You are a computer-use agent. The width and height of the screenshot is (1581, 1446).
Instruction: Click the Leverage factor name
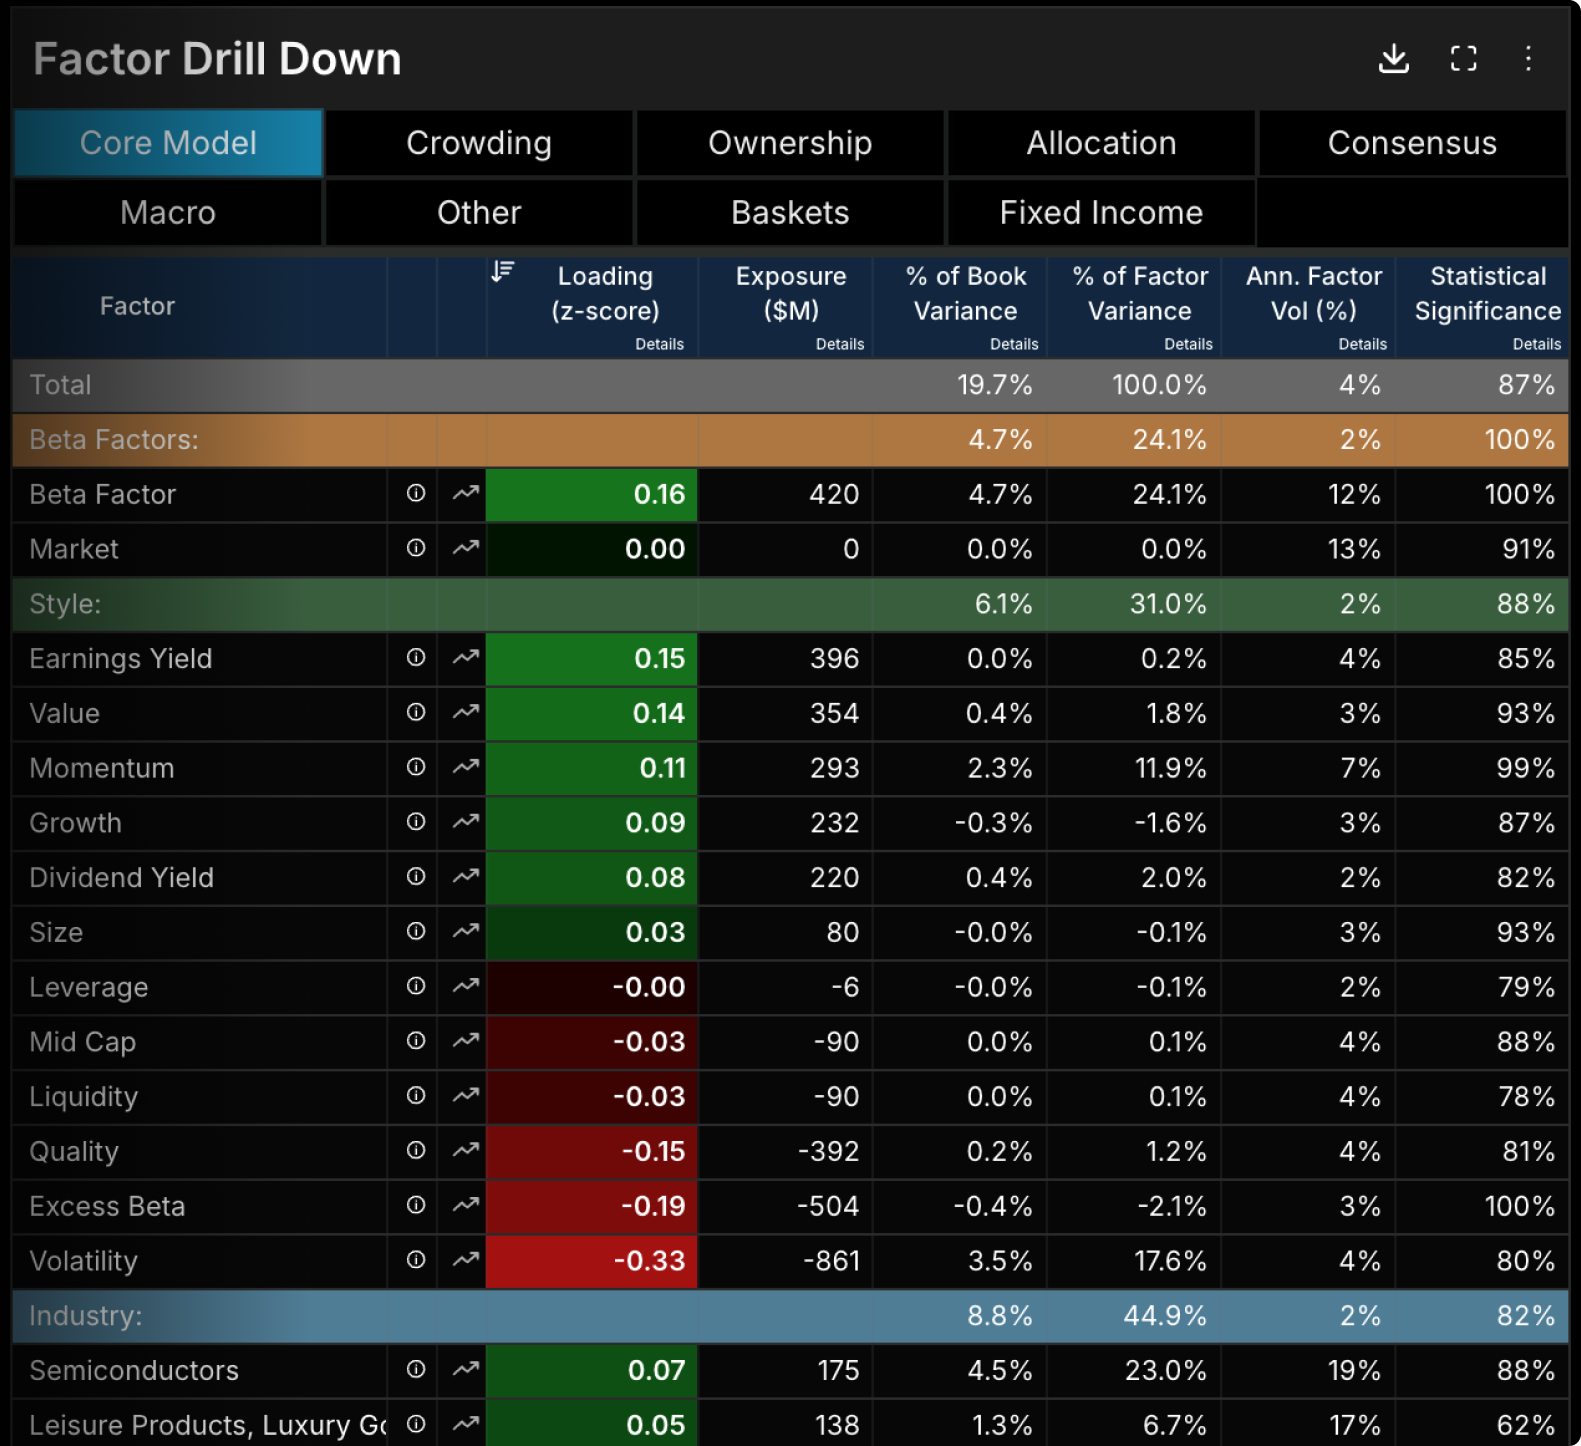(89, 987)
